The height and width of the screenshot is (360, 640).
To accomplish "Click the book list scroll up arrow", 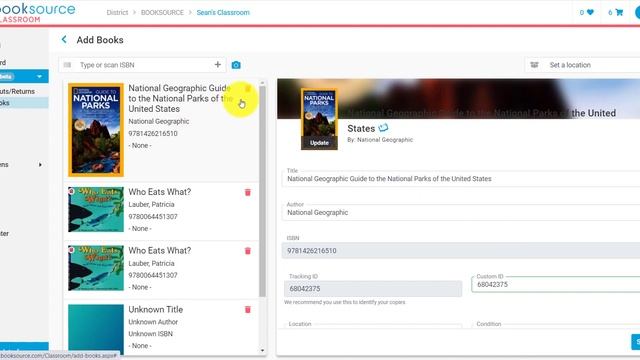I will 262,83.
